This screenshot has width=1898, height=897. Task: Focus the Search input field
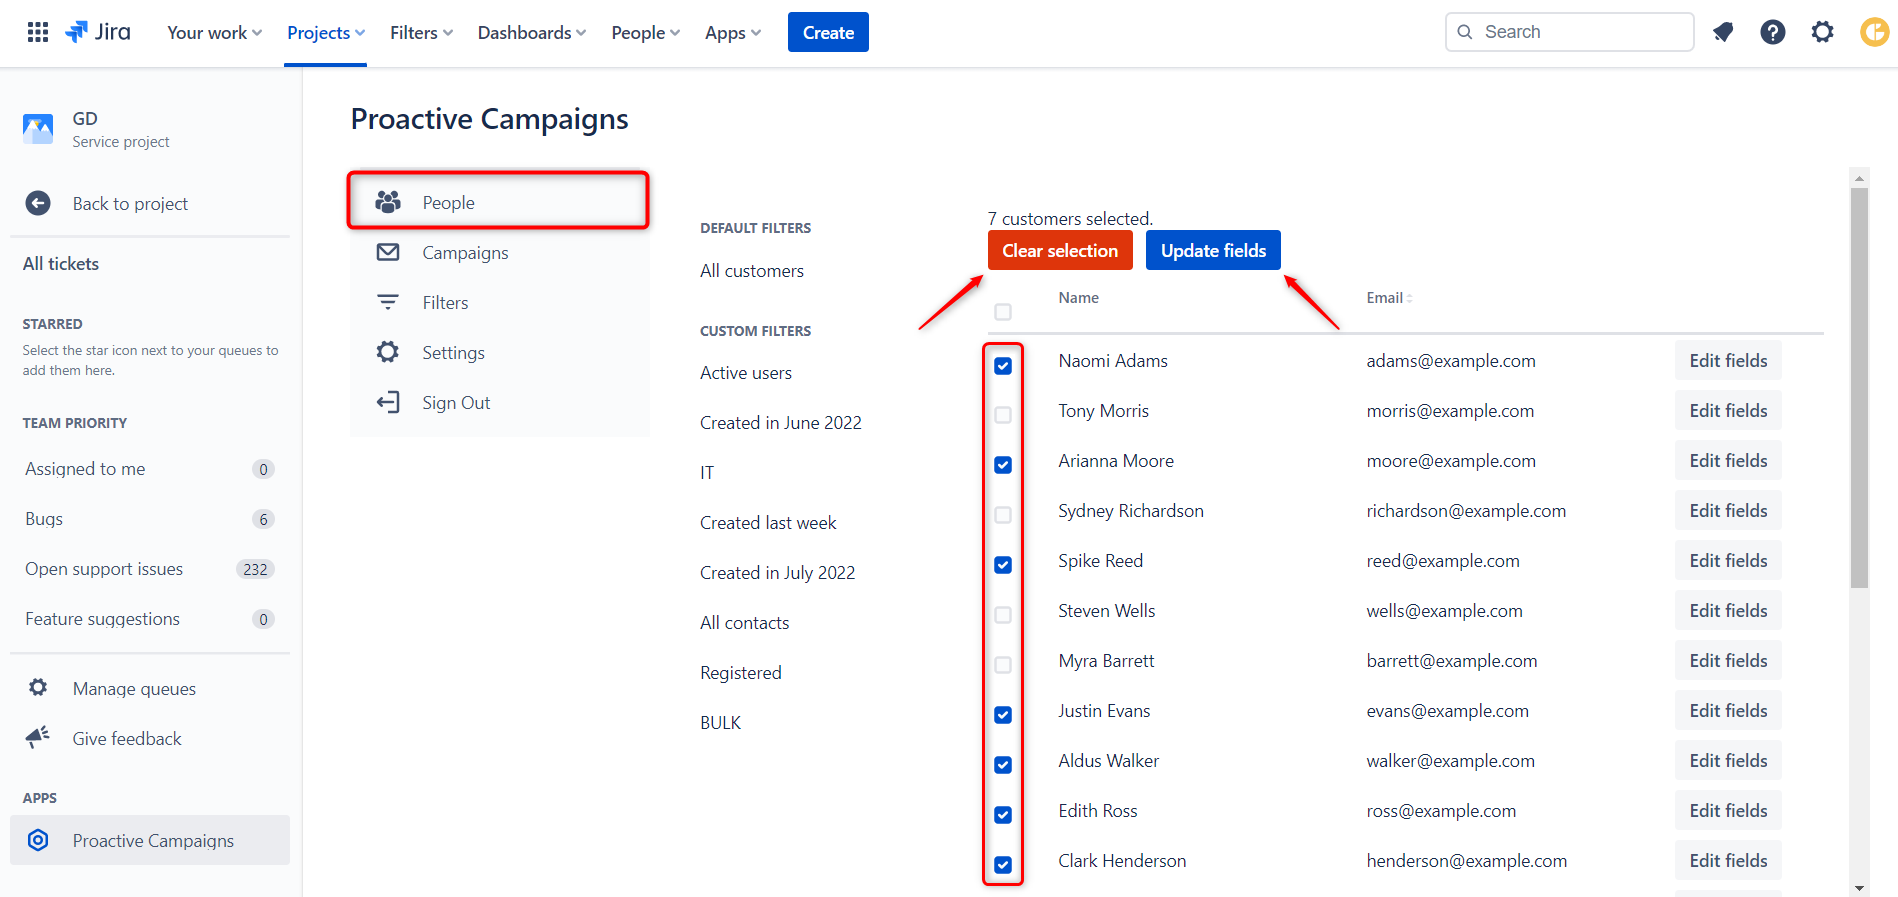click(1569, 32)
